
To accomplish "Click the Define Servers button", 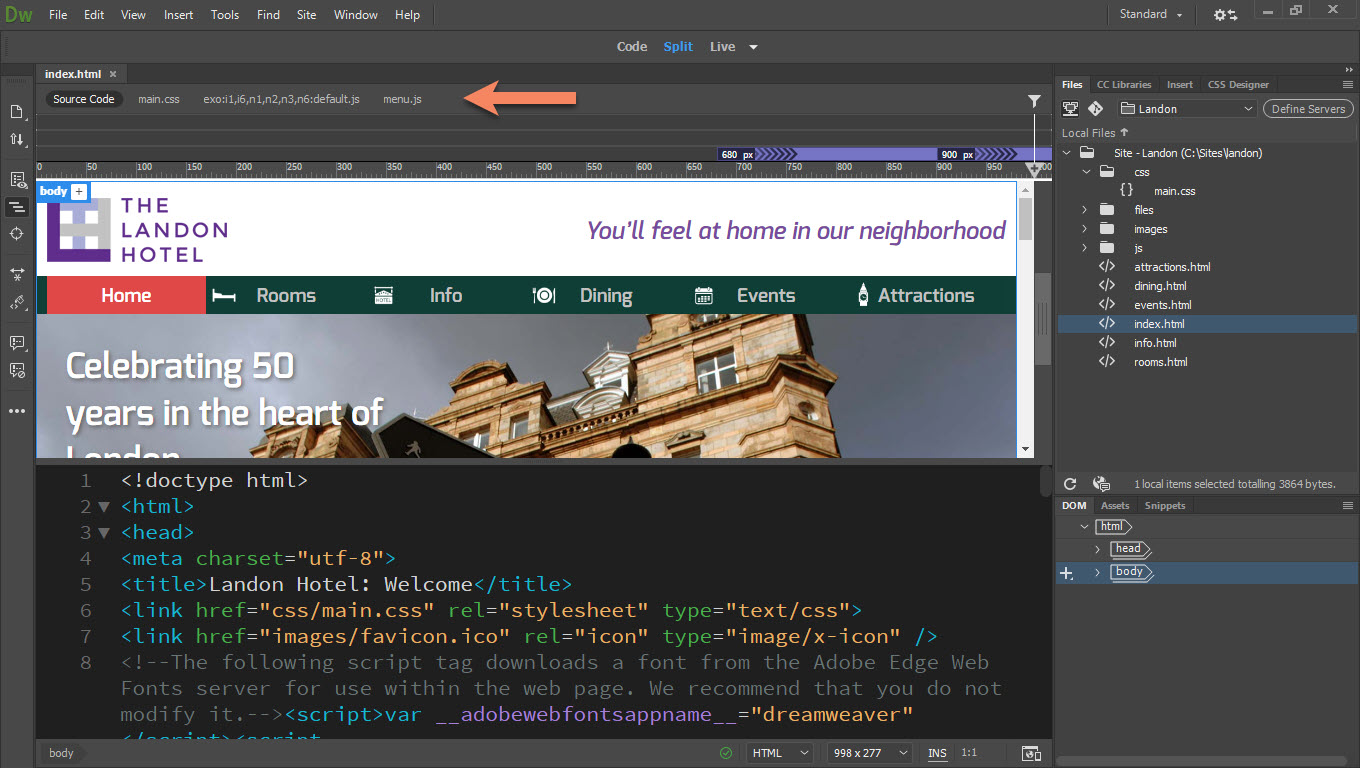I will 1309,109.
